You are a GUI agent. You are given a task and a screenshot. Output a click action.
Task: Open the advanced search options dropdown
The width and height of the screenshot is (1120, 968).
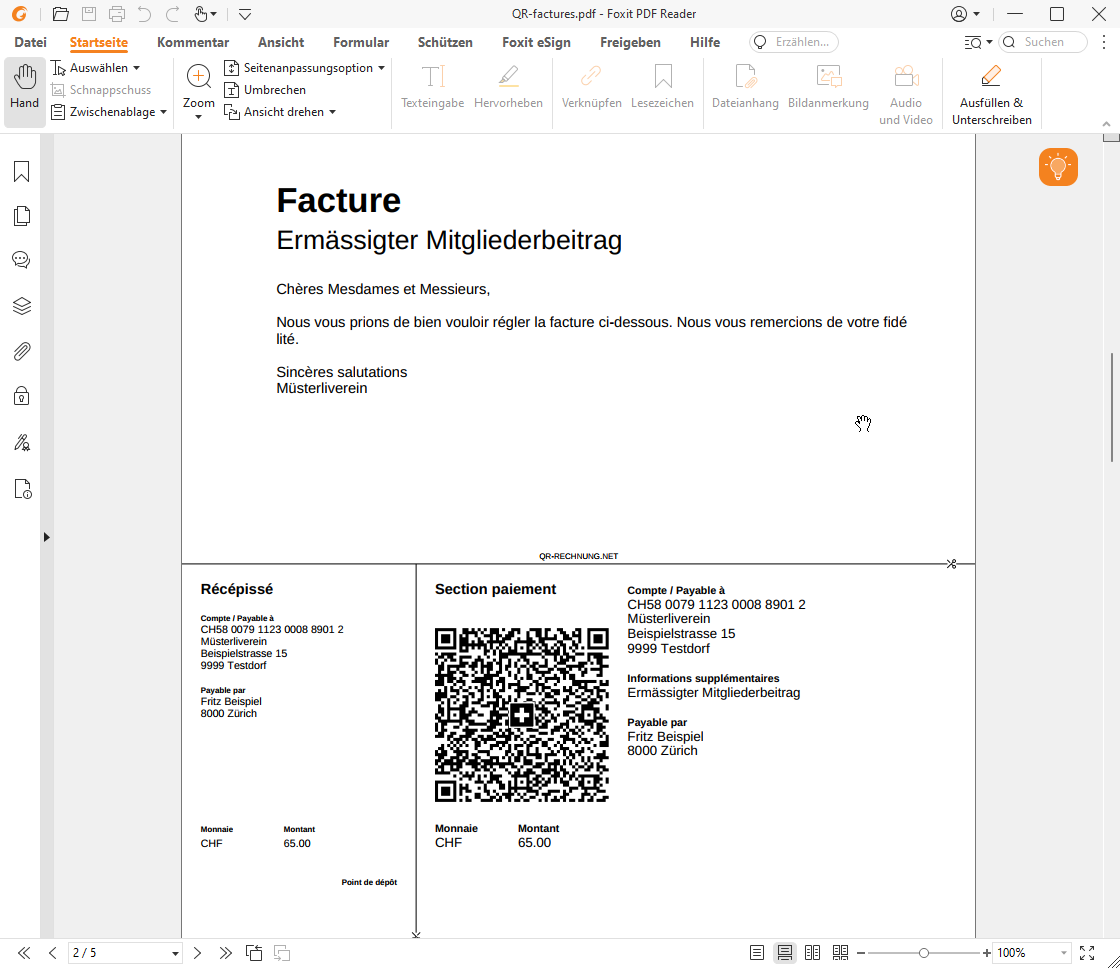(x=978, y=42)
